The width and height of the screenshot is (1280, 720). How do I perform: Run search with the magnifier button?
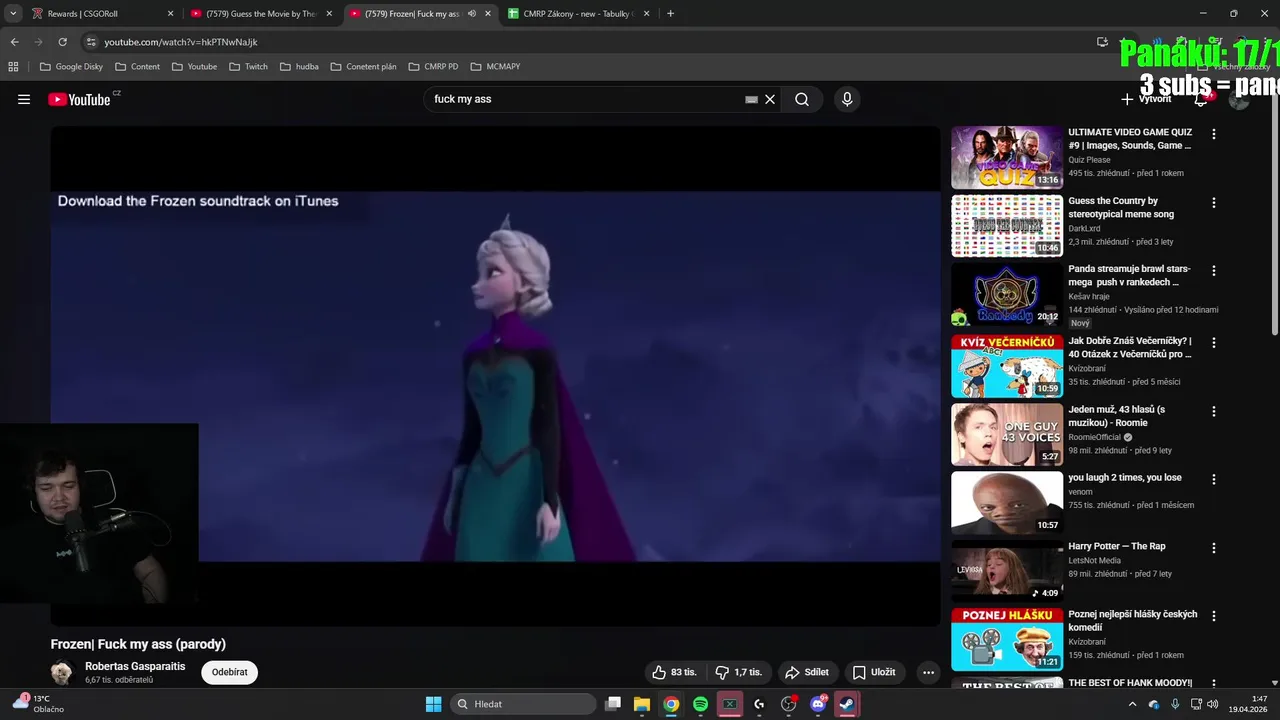[x=802, y=99]
